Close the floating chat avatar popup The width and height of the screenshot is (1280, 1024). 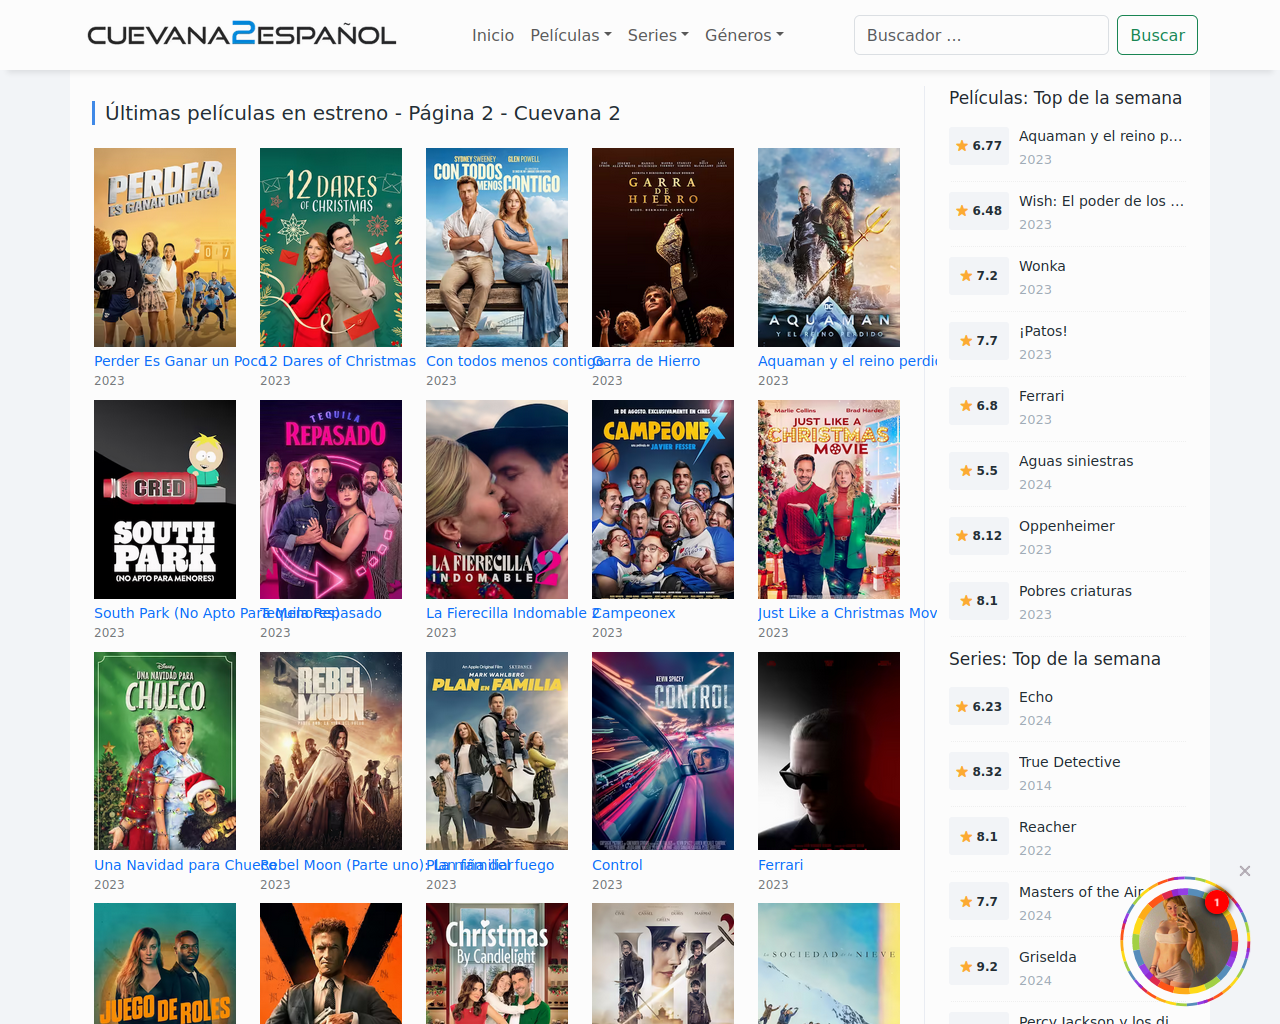[x=1245, y=871]
